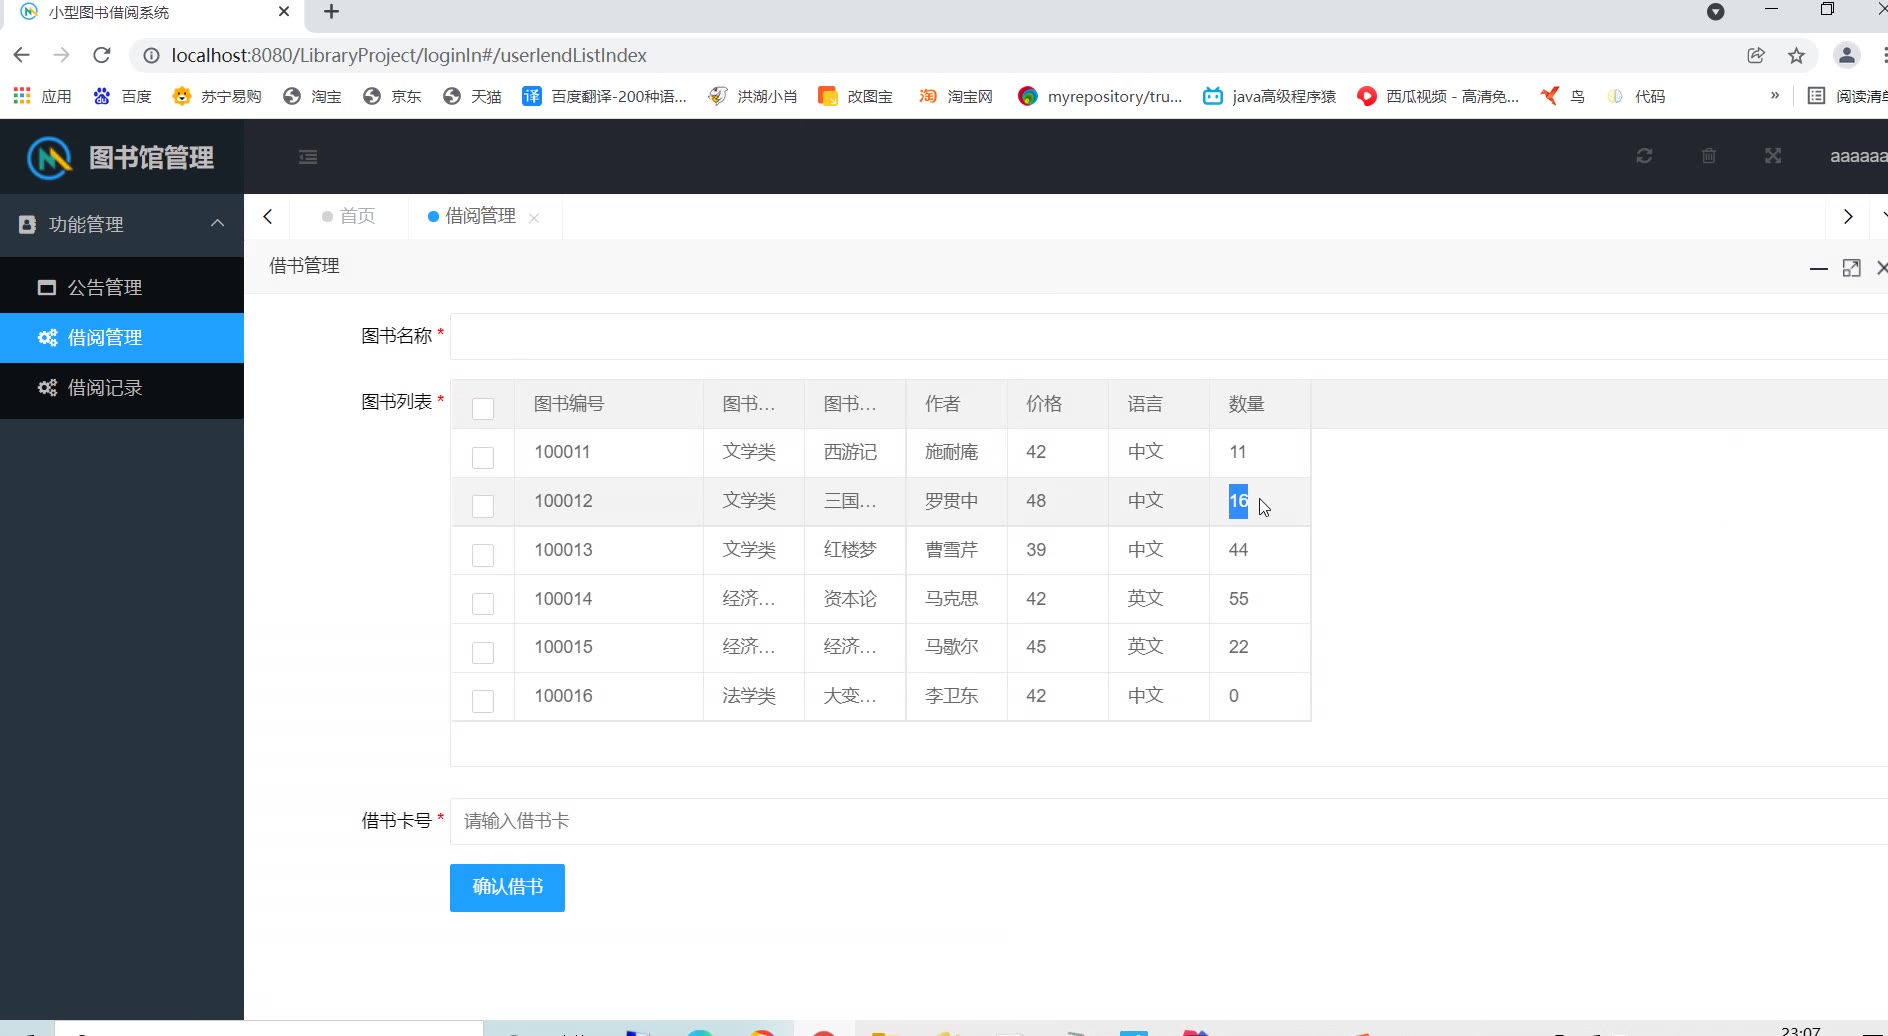Screen dimensions: 1888x1036
Task: Open the 公告管理 sidebar item
Action: click(x=105, y=288)
